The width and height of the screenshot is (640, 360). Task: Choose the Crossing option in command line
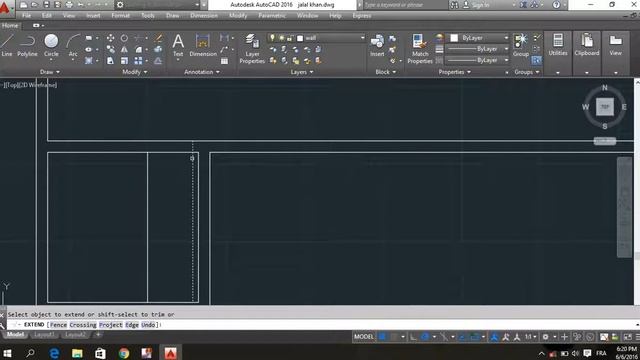point(83,325)
